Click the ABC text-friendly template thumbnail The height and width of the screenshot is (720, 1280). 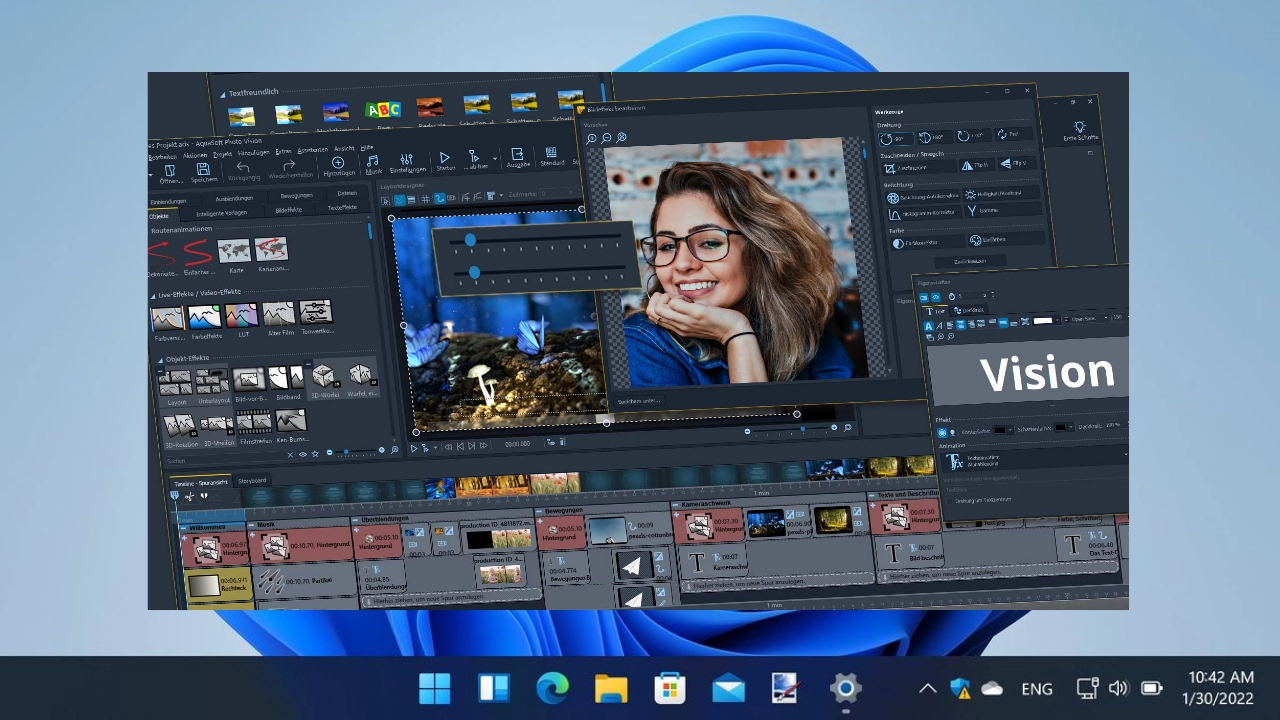click(x=383, y=109)
